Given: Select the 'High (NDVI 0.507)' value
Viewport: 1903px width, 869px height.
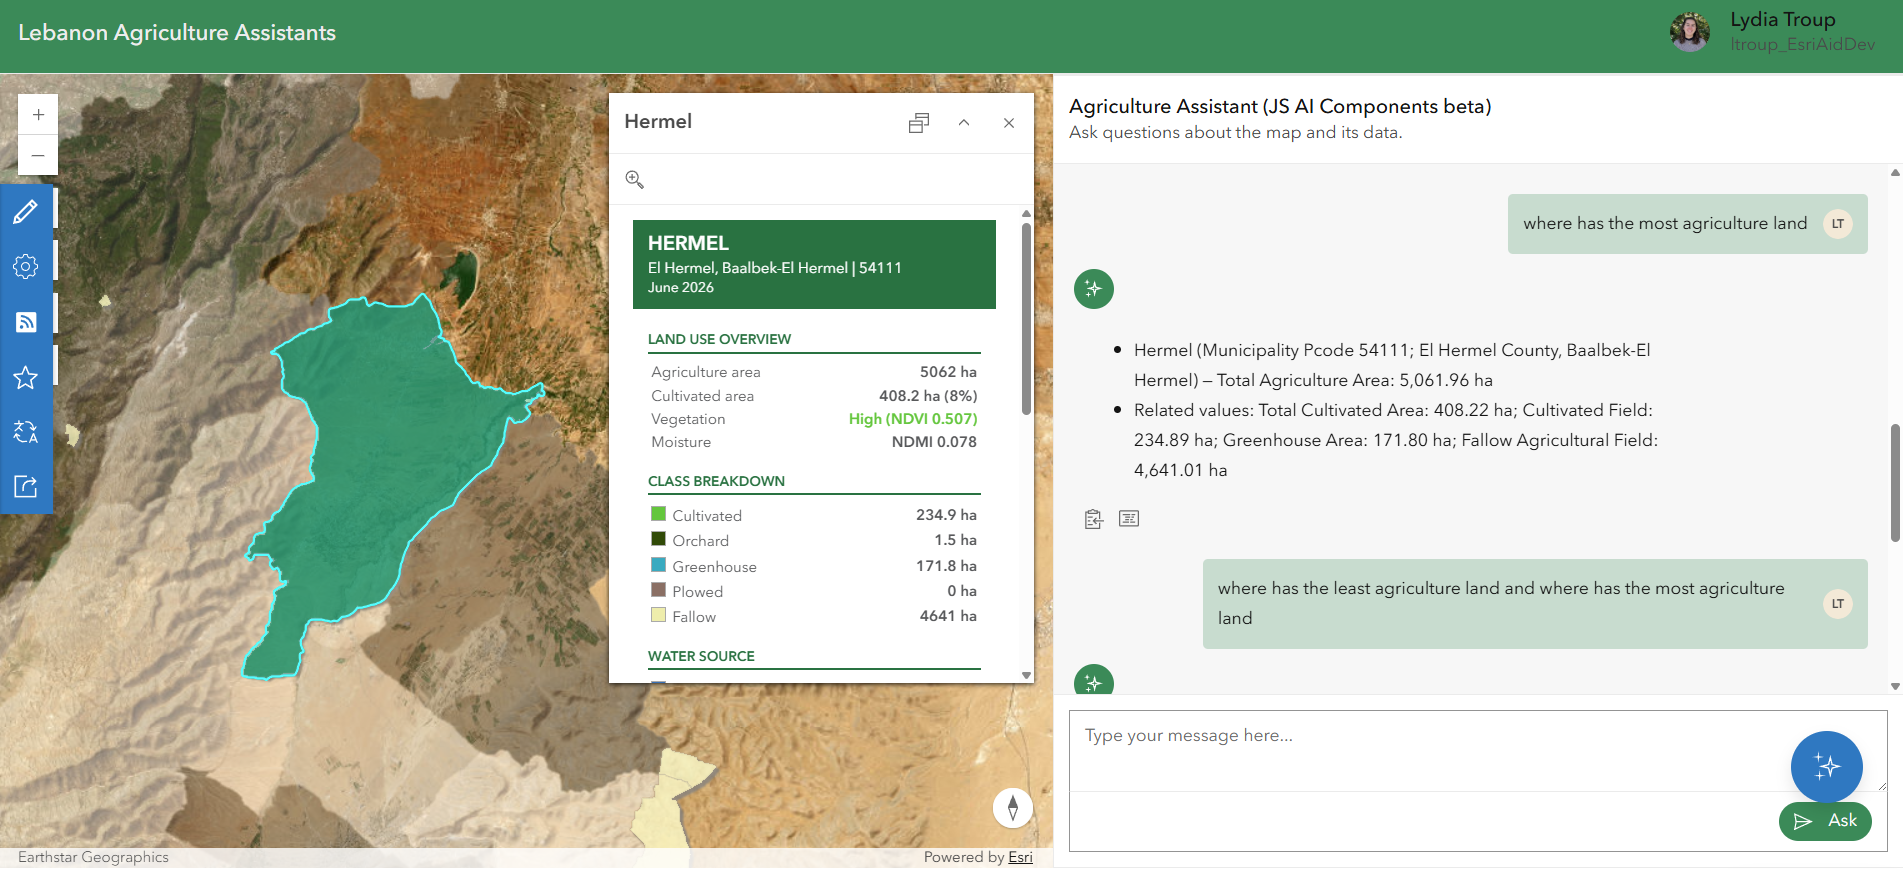Looking at the screenshot, I should point(913,419).
